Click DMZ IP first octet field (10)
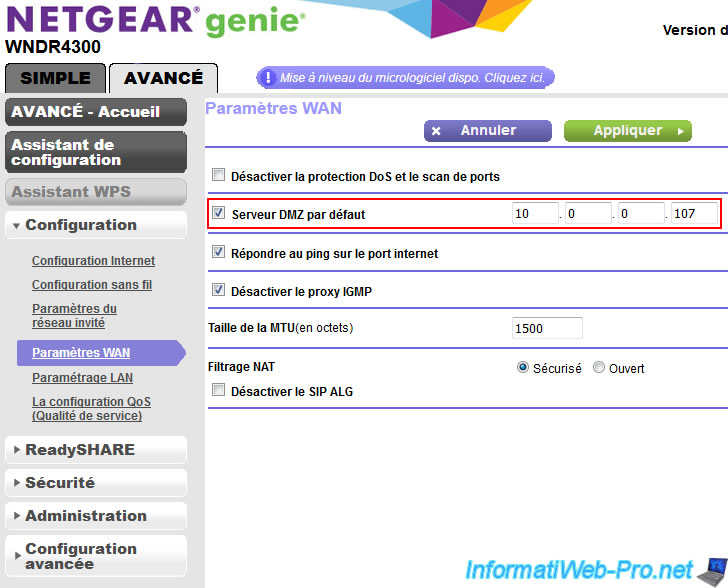Image resolution: width=728 pixels, height=588 pixels. click(535, 213)
